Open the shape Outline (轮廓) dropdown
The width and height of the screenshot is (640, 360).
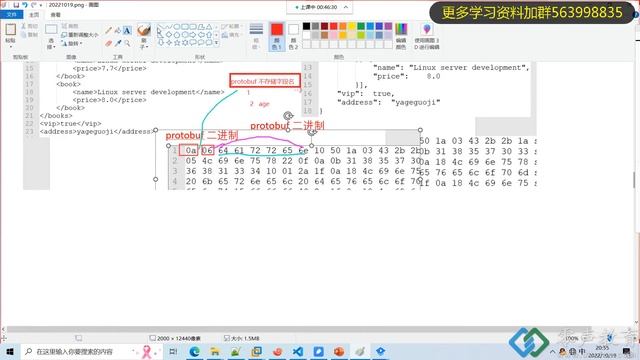[x=231, y=27]
